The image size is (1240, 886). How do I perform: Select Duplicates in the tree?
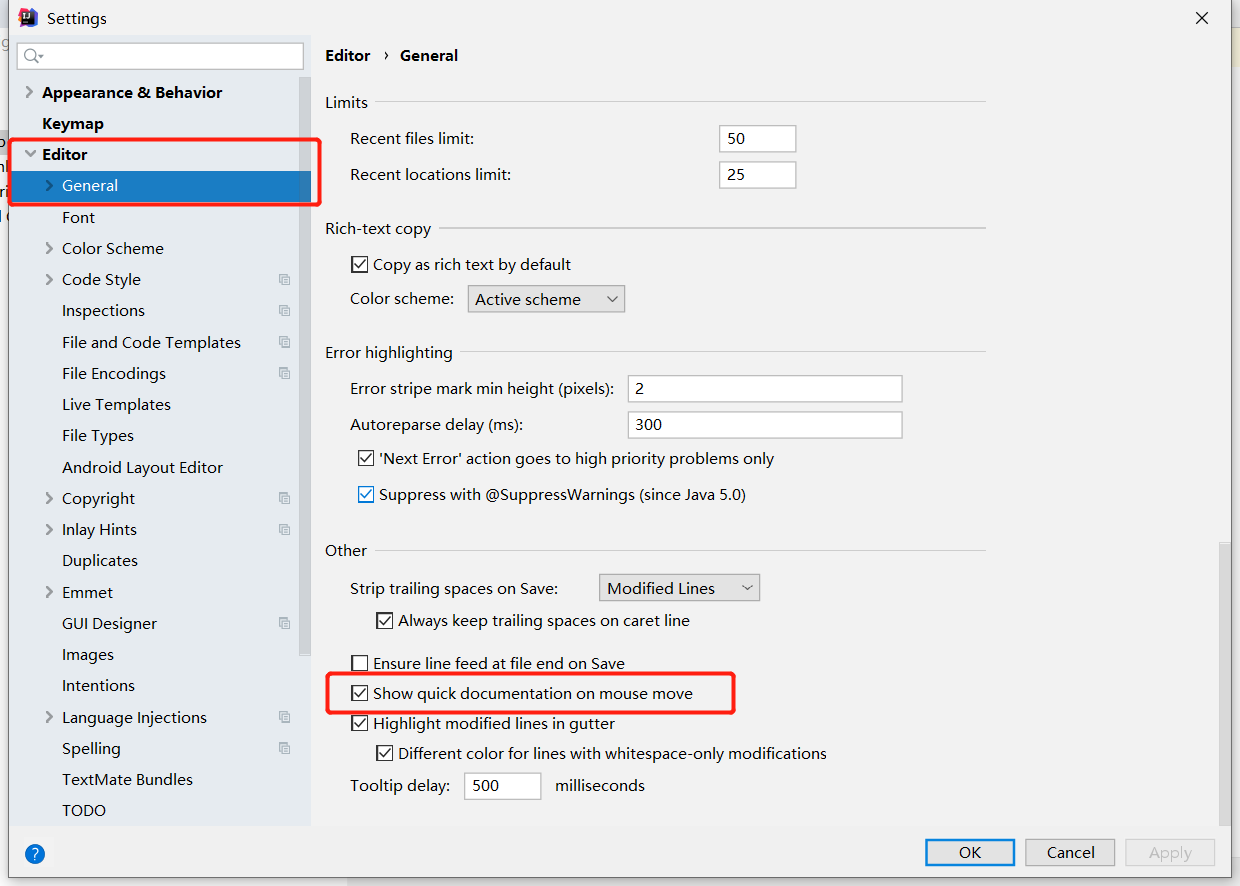click(100, 561)
